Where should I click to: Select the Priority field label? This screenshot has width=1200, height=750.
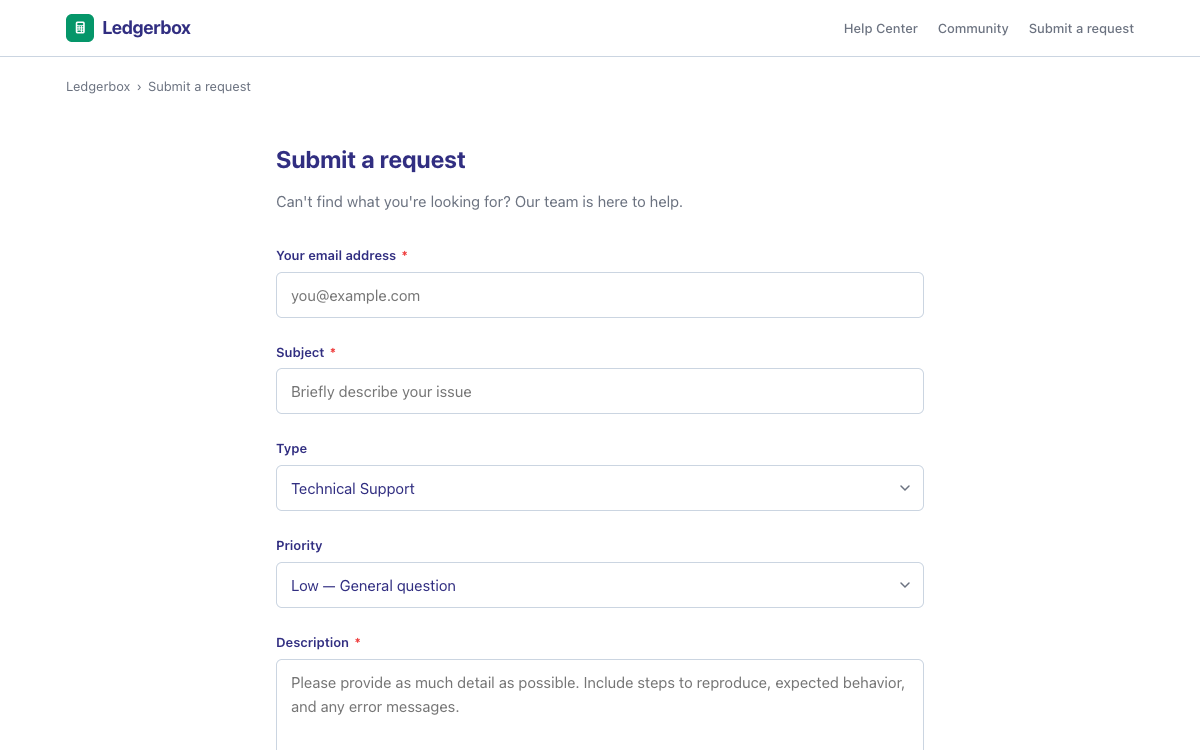coord(299,546)
